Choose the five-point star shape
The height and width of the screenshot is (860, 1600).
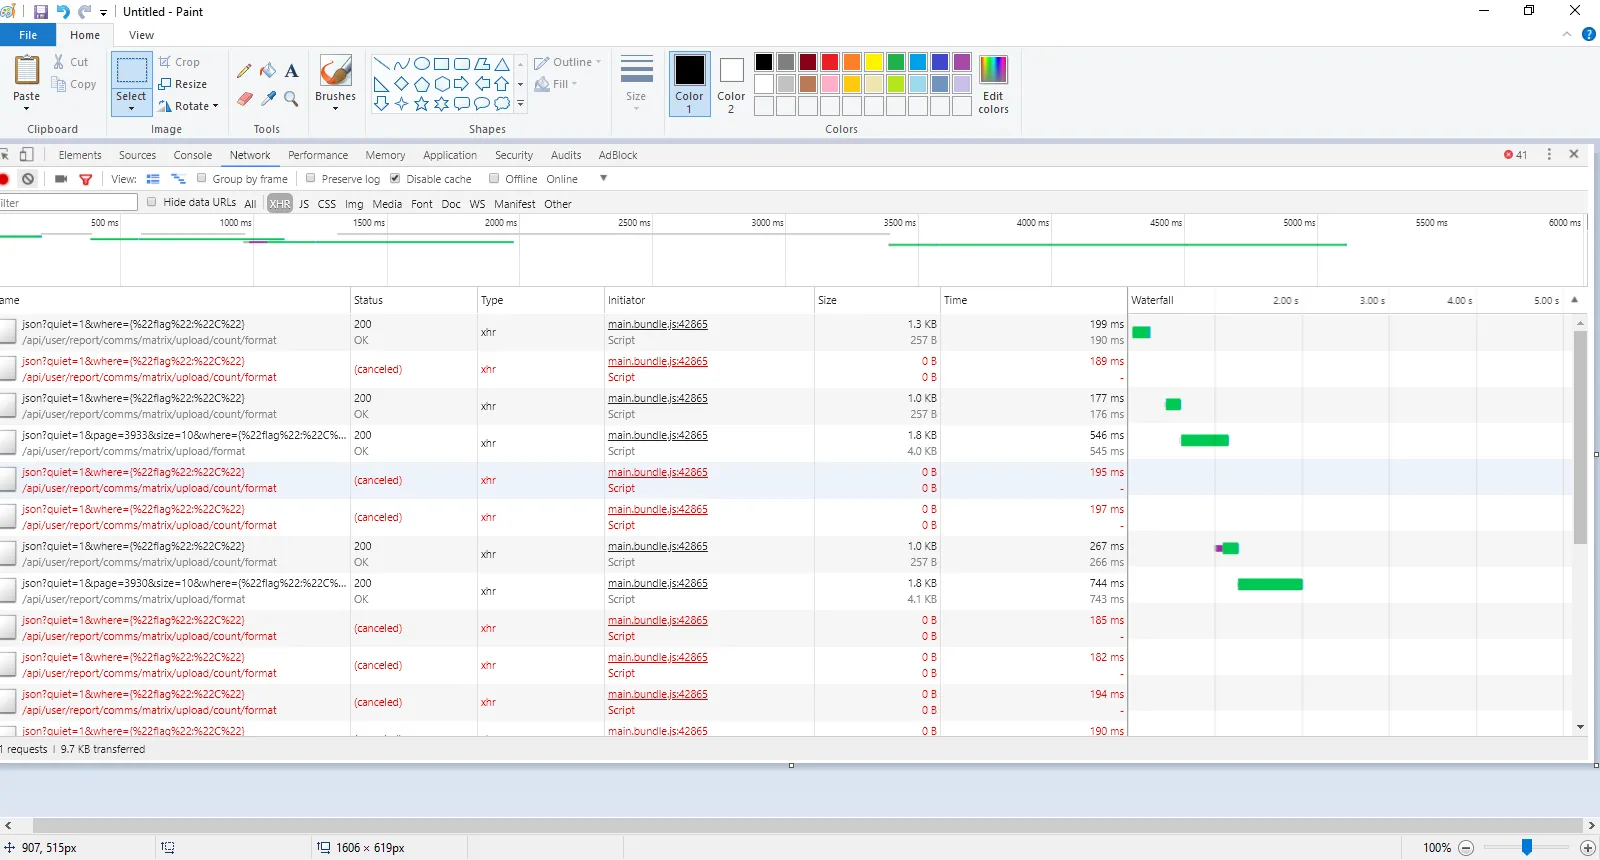point(421,104)
